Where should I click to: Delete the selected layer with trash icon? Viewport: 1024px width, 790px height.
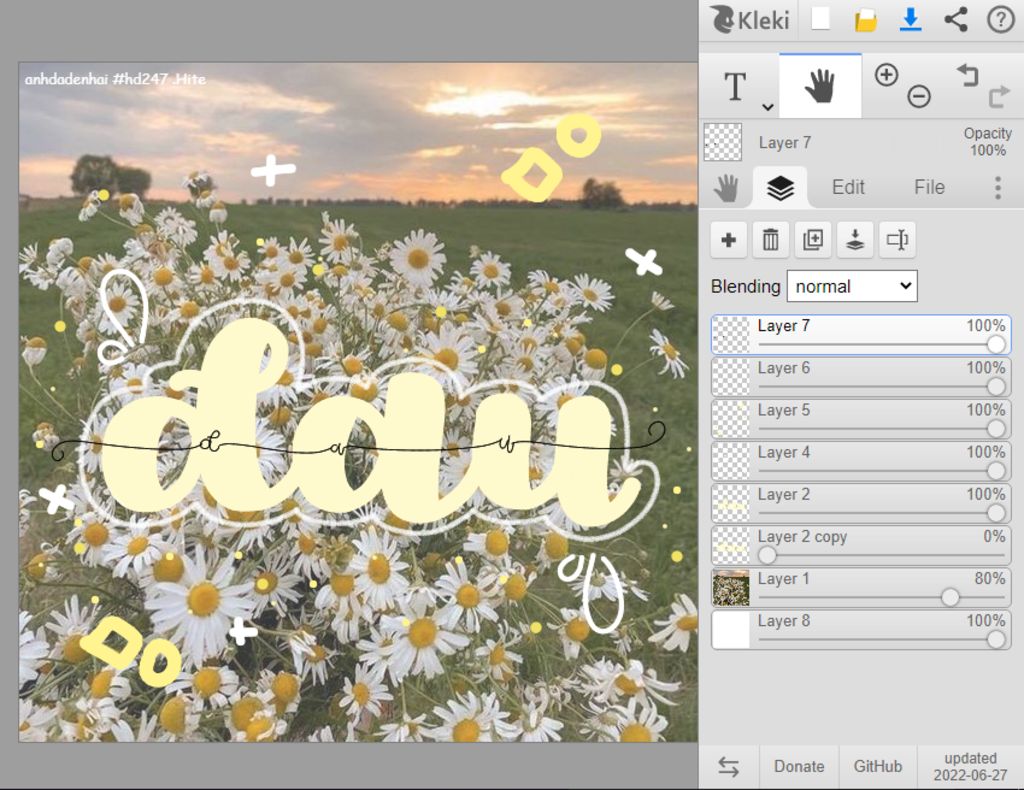pos(771,240)
